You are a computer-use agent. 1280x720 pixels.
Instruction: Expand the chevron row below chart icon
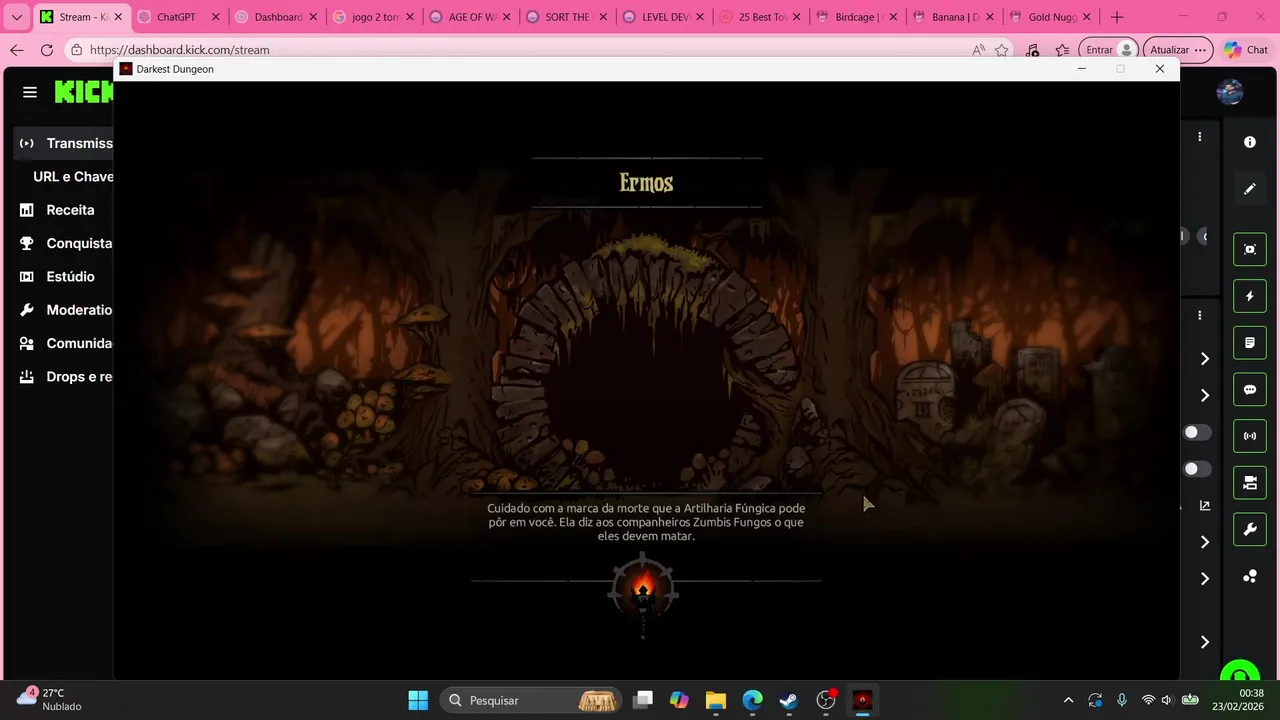[1205, 542]
